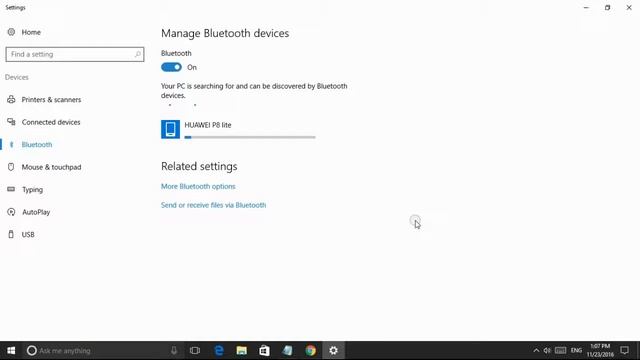Screen dimensions: 640x360
Task: Click the Connected devices icon
Action: (11, 122)
